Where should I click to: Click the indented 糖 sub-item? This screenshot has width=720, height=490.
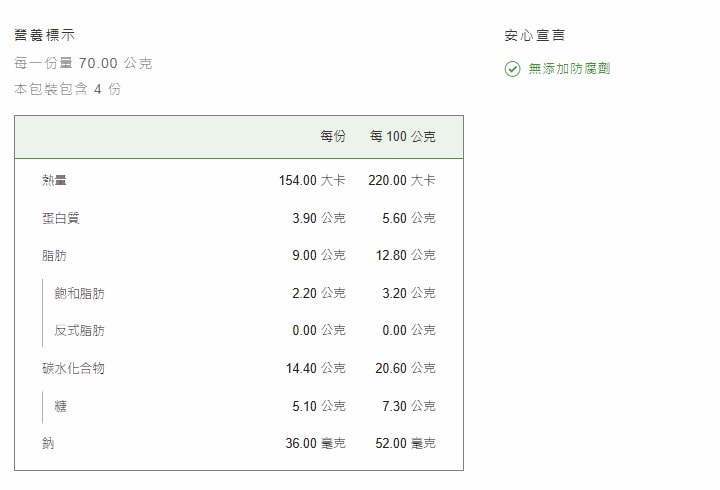coord(61,406)
